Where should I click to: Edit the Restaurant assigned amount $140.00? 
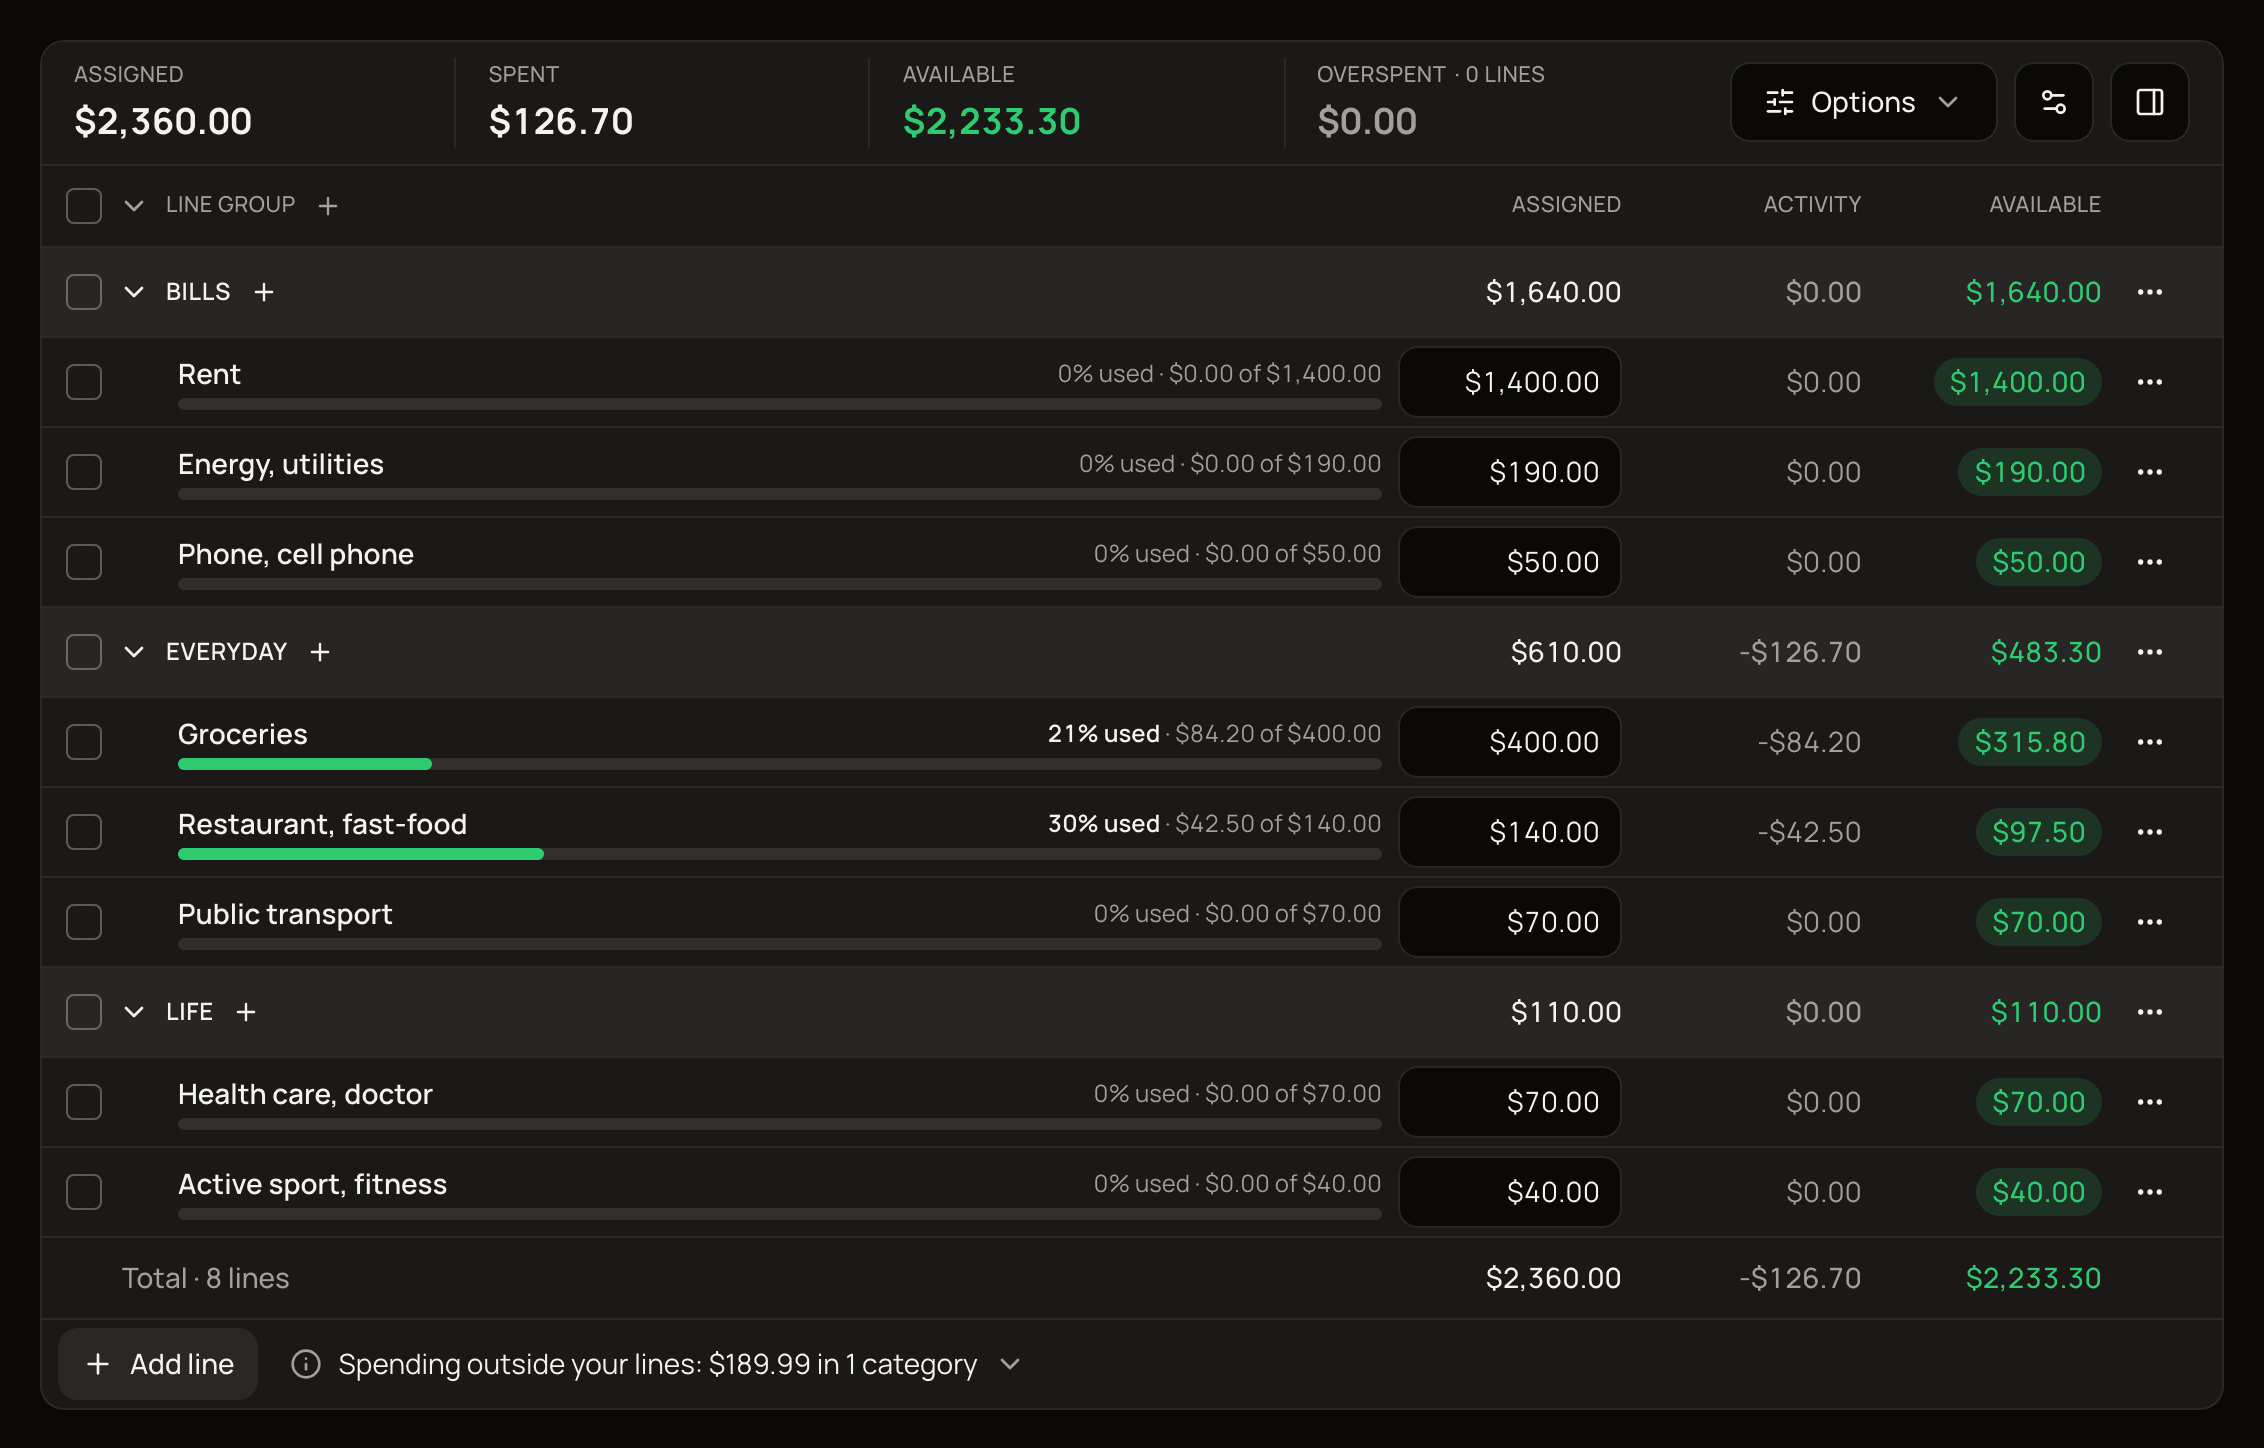[1510, 832]
